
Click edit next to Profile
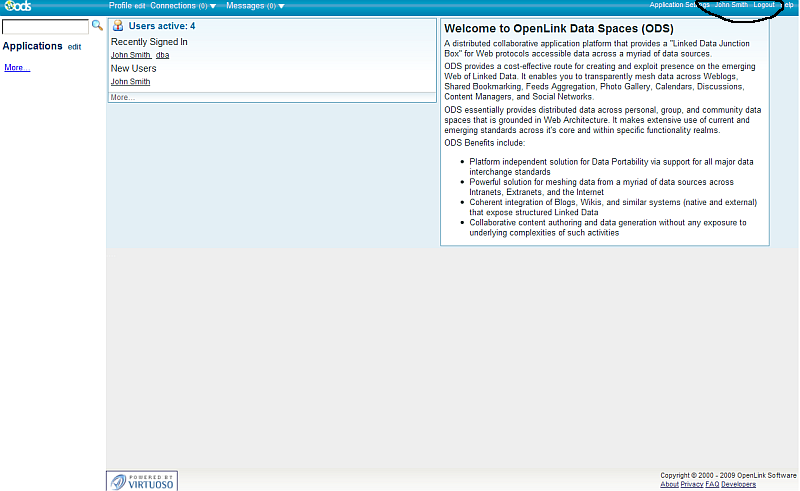(140, 6)
